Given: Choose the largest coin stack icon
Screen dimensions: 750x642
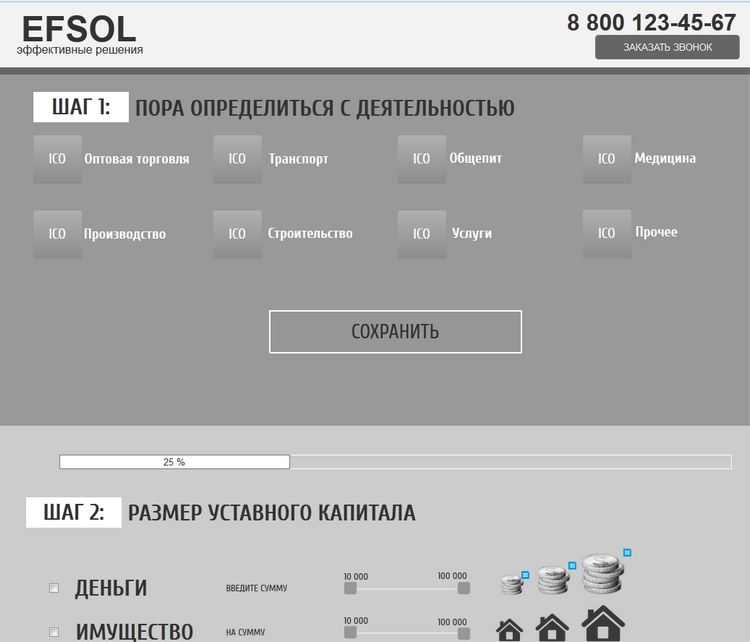Looking at the screenshot, I should (603, 574).
